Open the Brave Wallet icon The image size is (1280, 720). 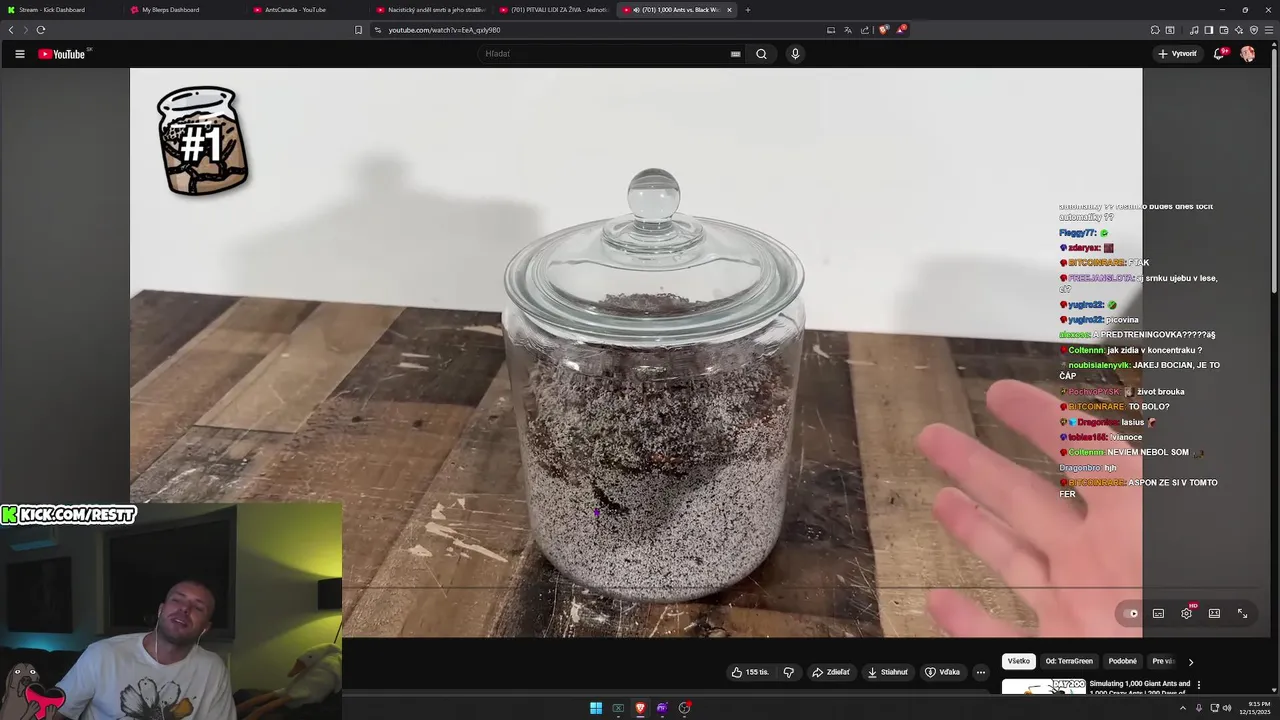(1223, 30)
